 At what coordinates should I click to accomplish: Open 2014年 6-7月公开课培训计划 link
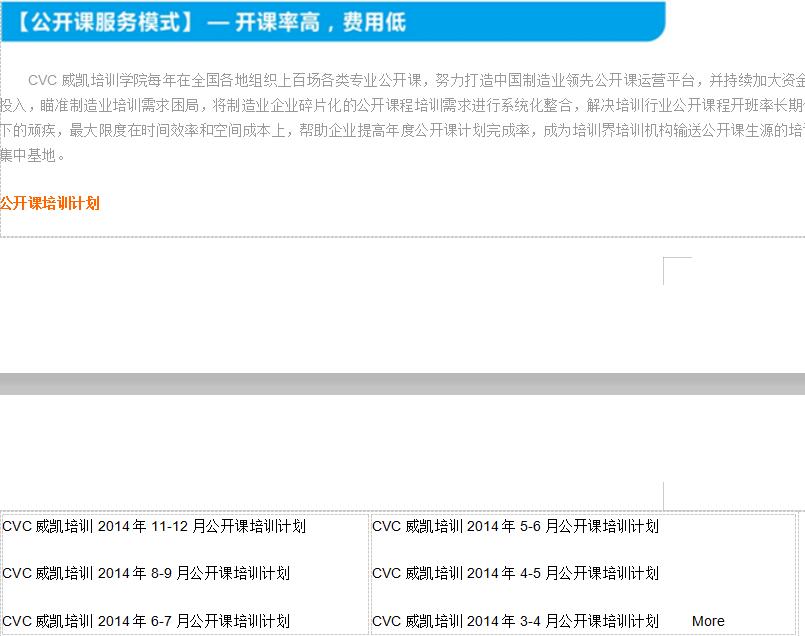146,621
